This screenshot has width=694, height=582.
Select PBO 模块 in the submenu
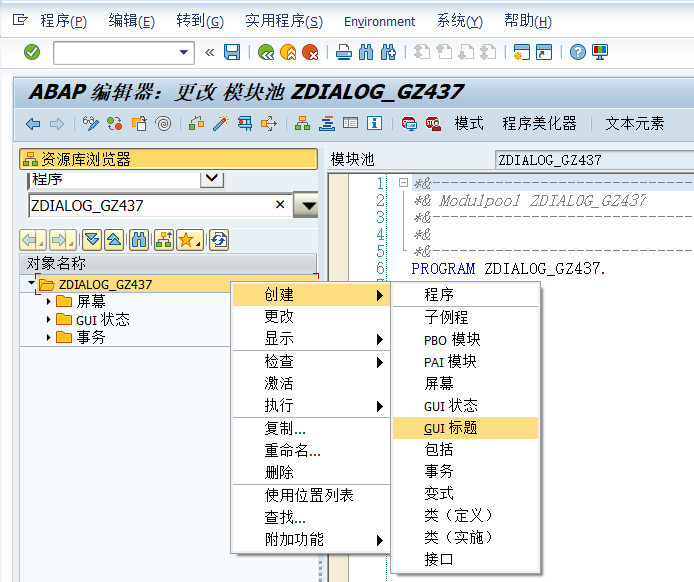(x=466, y=339)
